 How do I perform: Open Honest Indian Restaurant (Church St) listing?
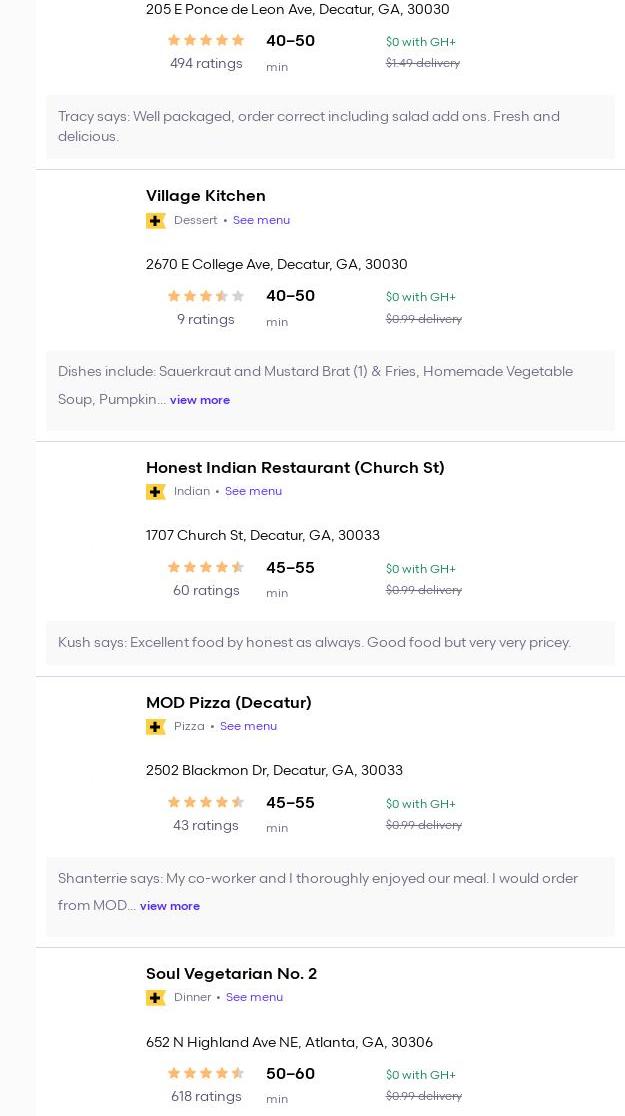295,467
